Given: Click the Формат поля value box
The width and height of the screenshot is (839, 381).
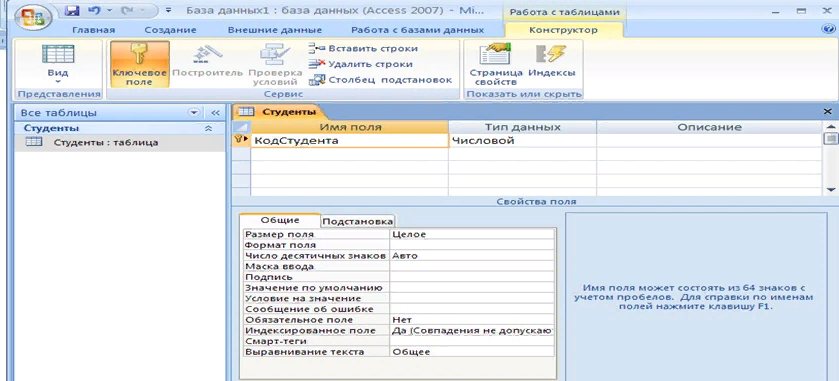Looking at the screenshot, I should point(472,245).
